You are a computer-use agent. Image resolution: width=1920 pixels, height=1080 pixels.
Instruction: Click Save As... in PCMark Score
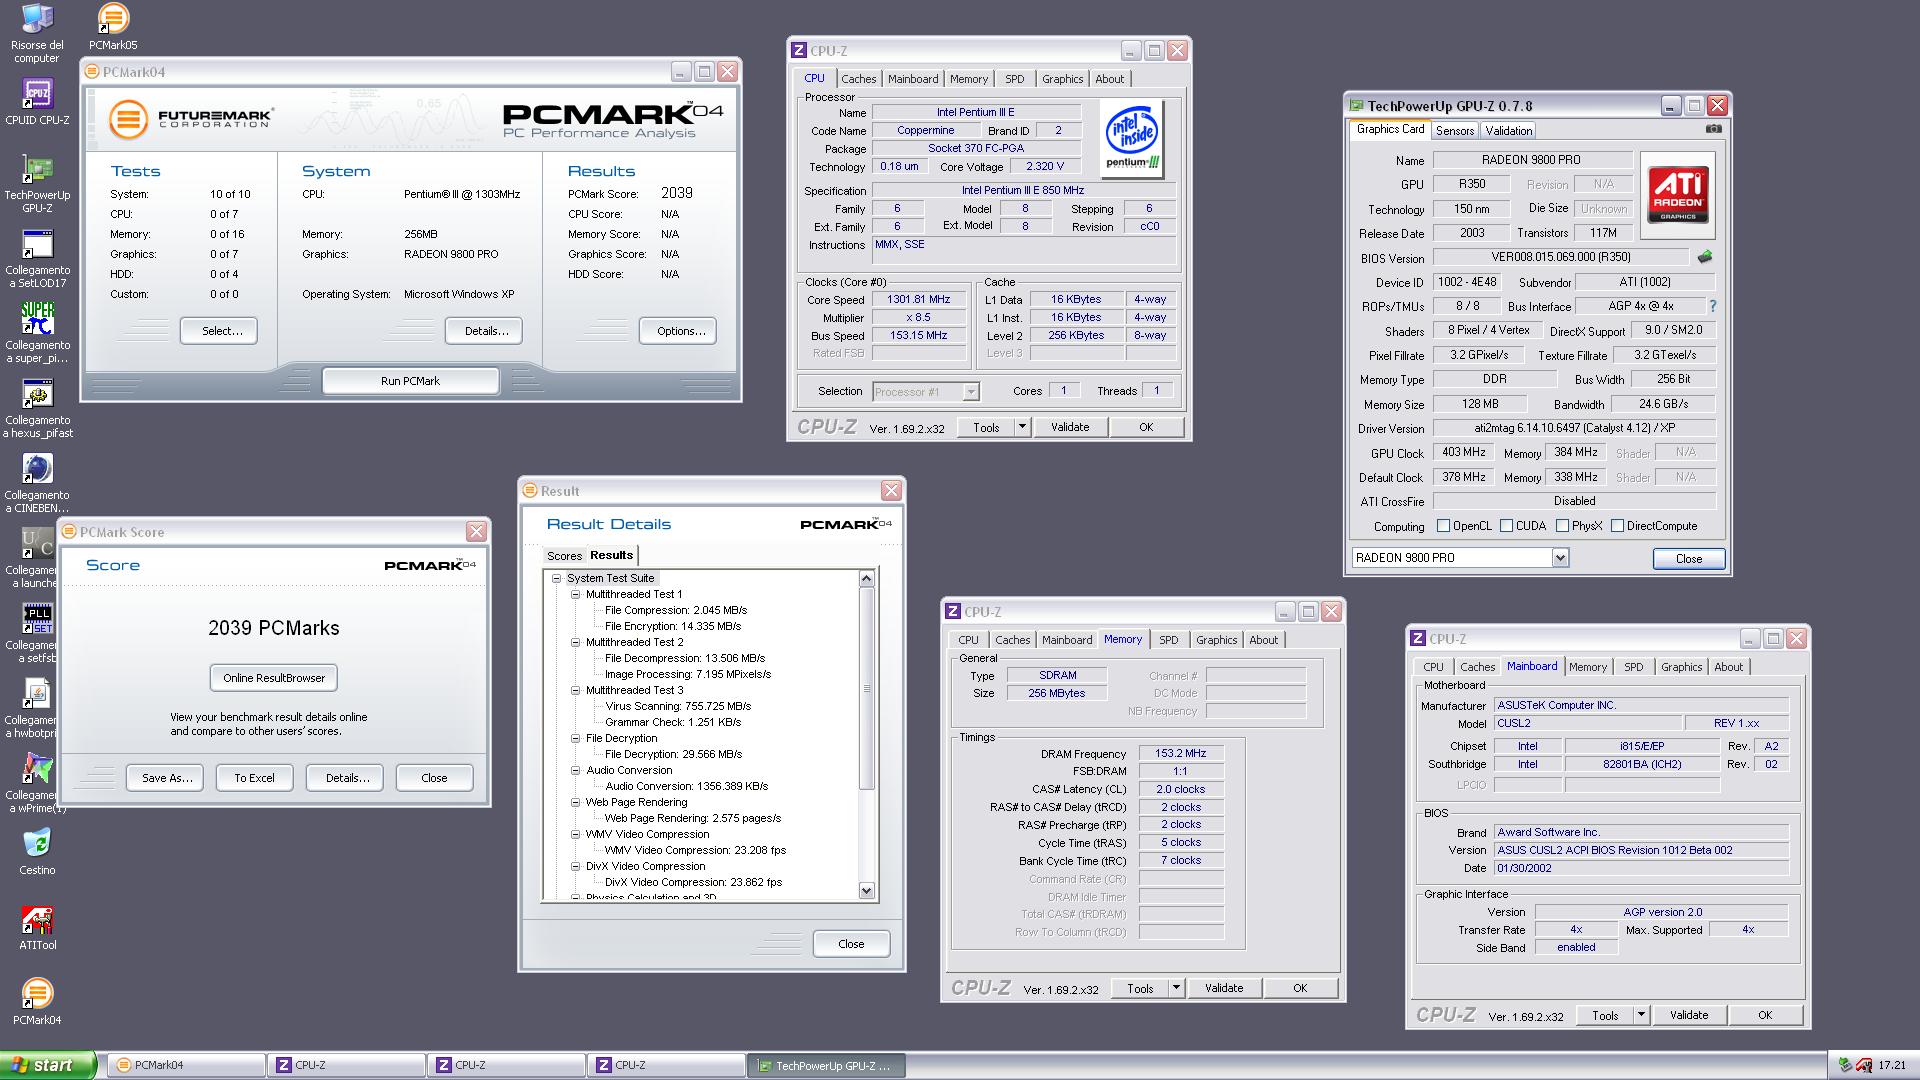[x=166, y=778]
